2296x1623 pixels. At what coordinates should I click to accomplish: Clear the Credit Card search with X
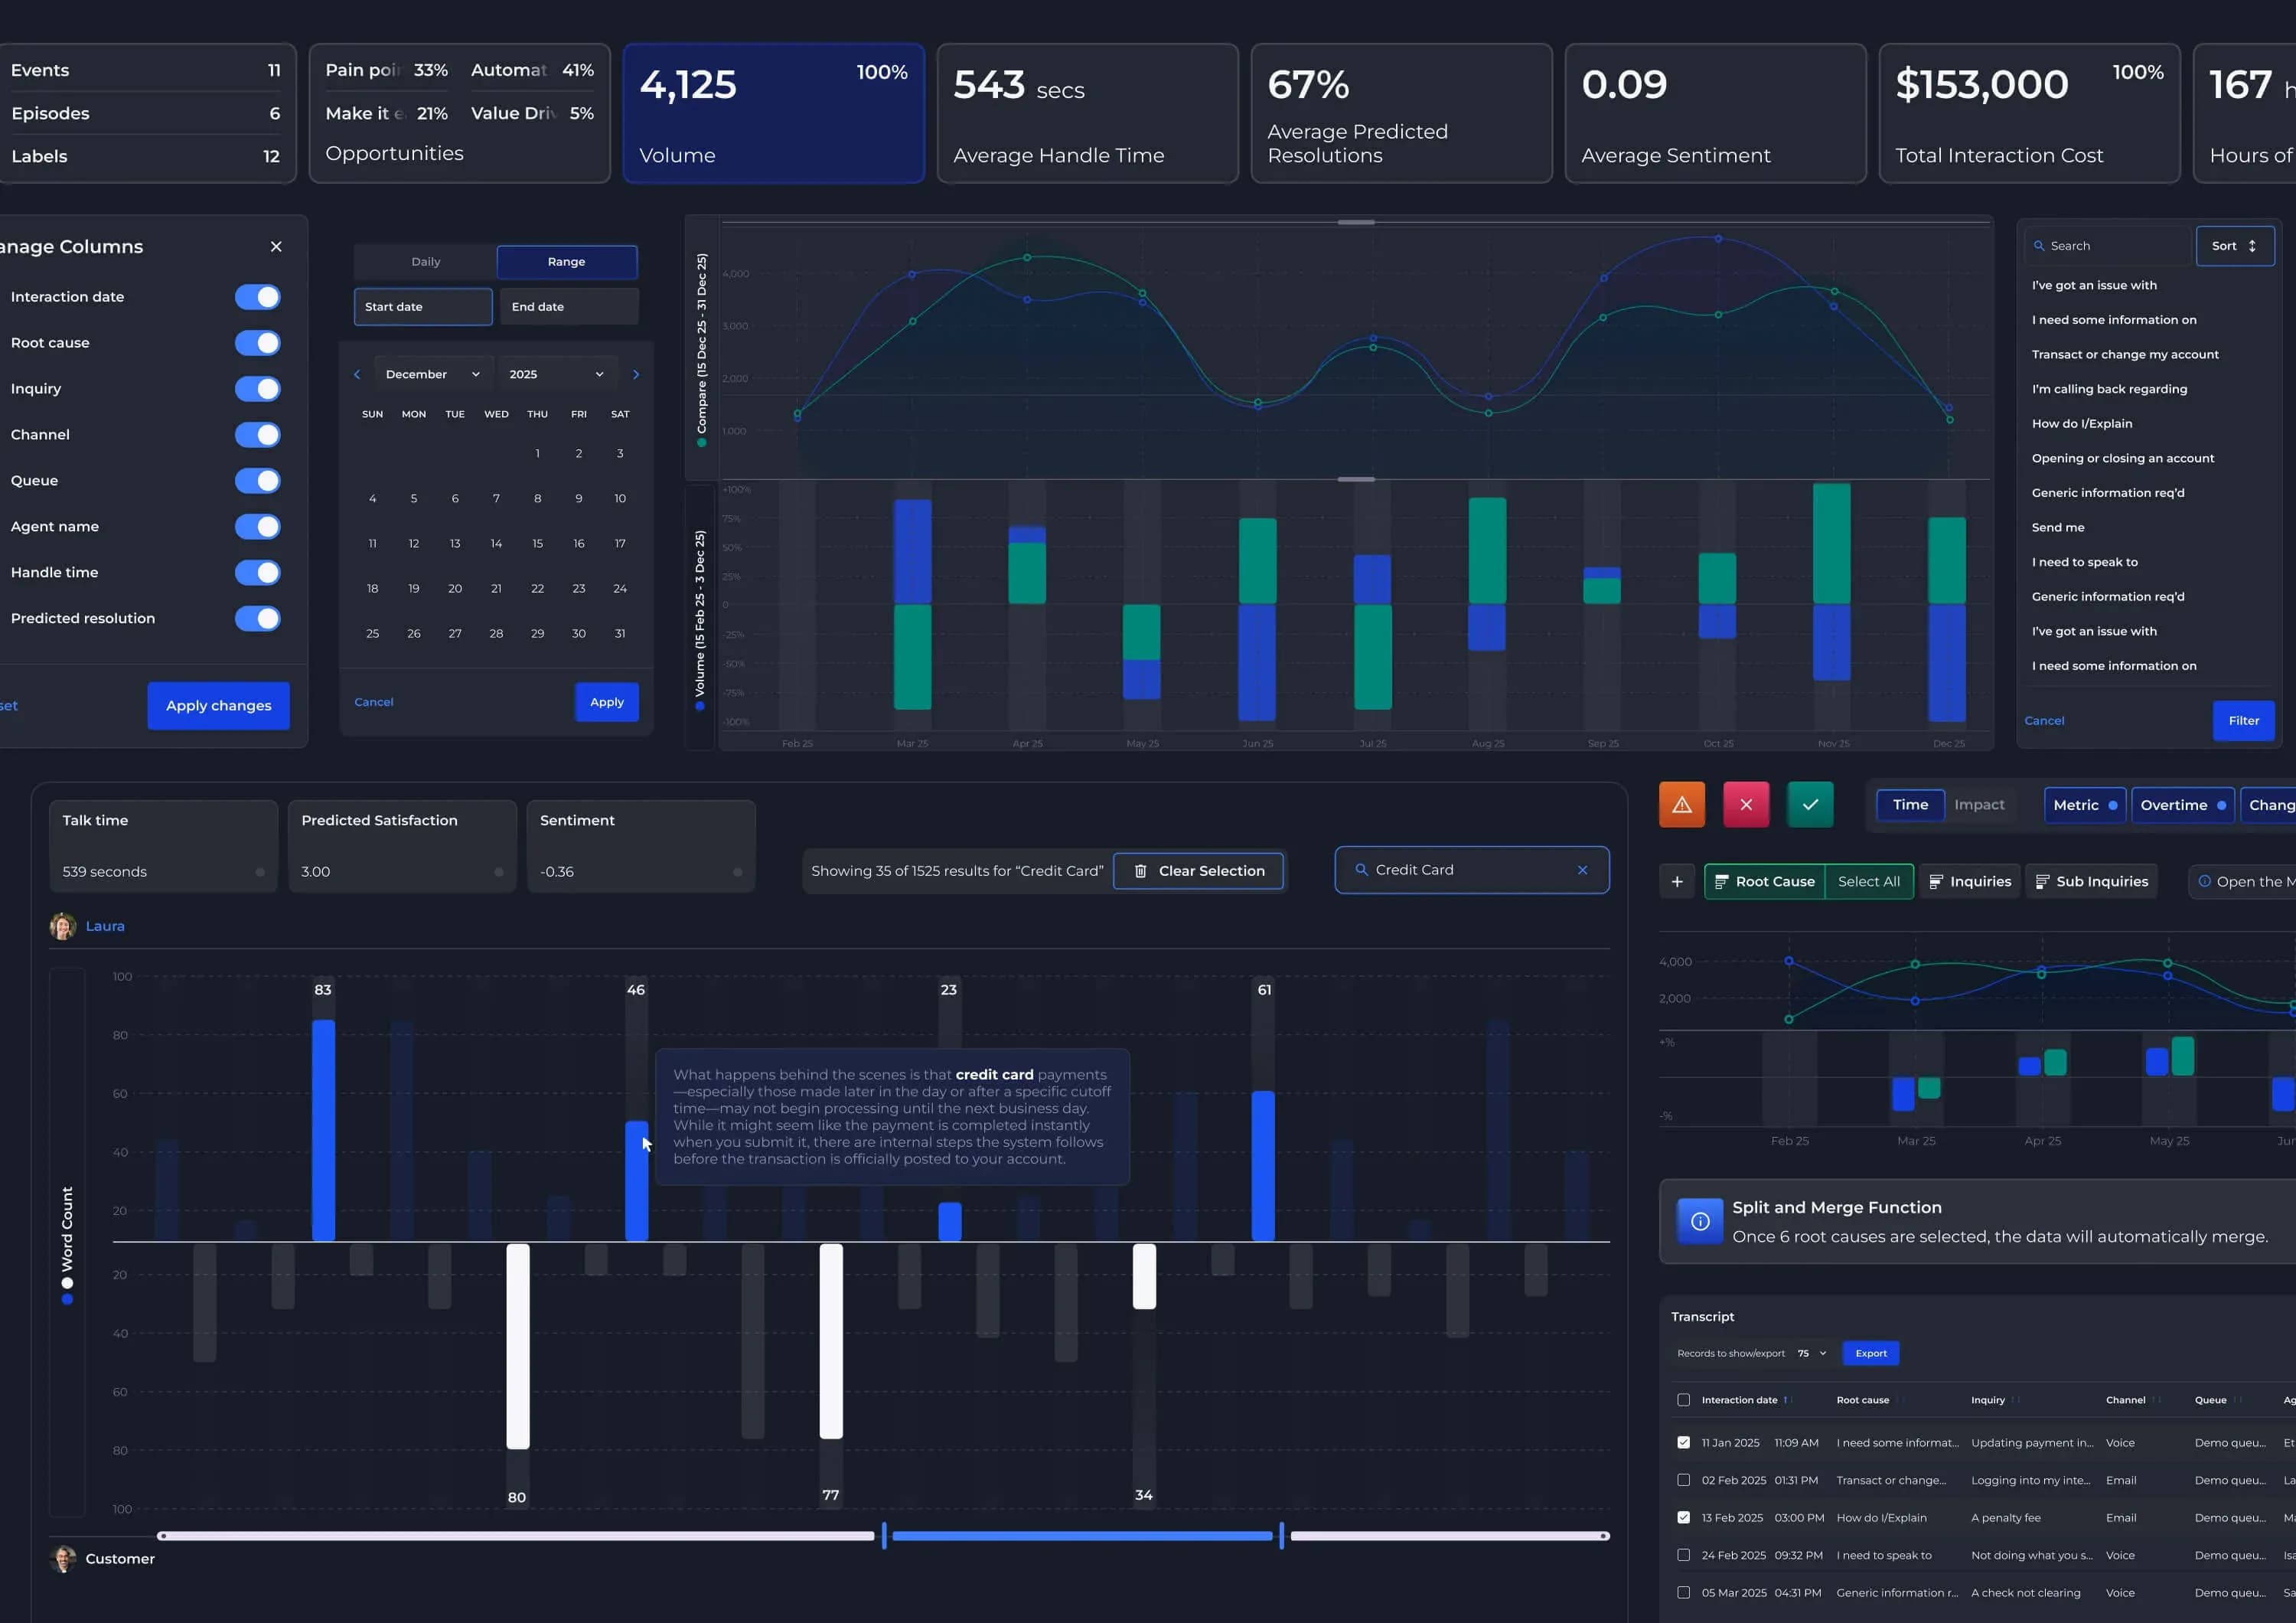click(x=1583, y=871)
